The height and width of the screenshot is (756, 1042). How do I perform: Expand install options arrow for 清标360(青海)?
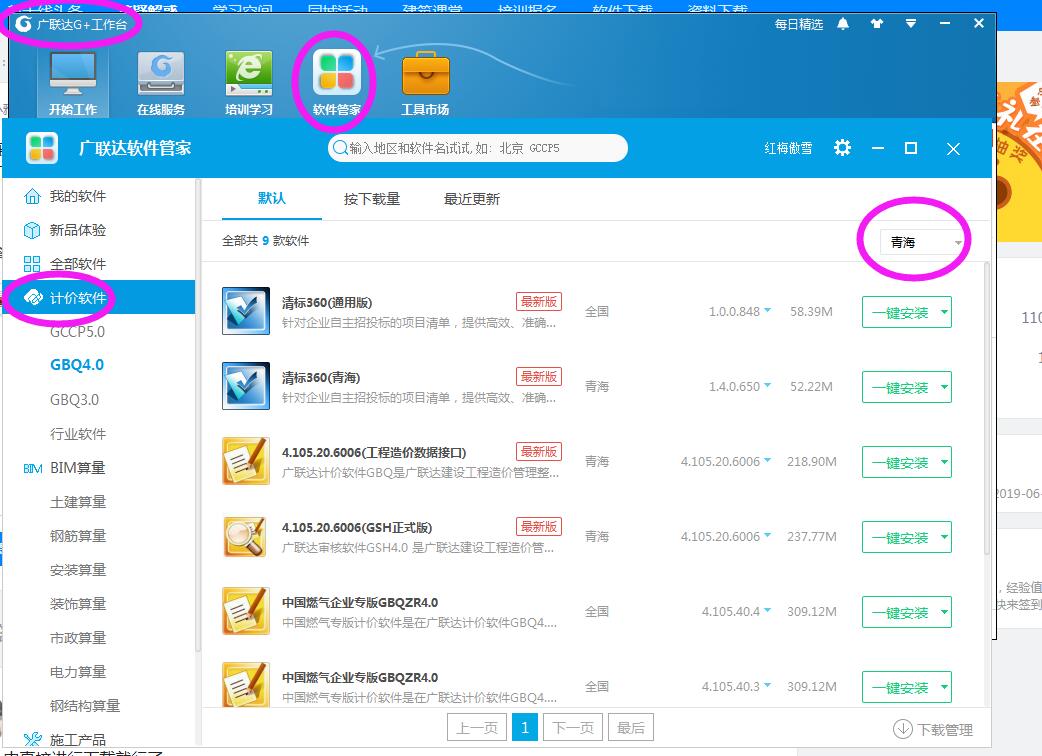pos(944,387)
